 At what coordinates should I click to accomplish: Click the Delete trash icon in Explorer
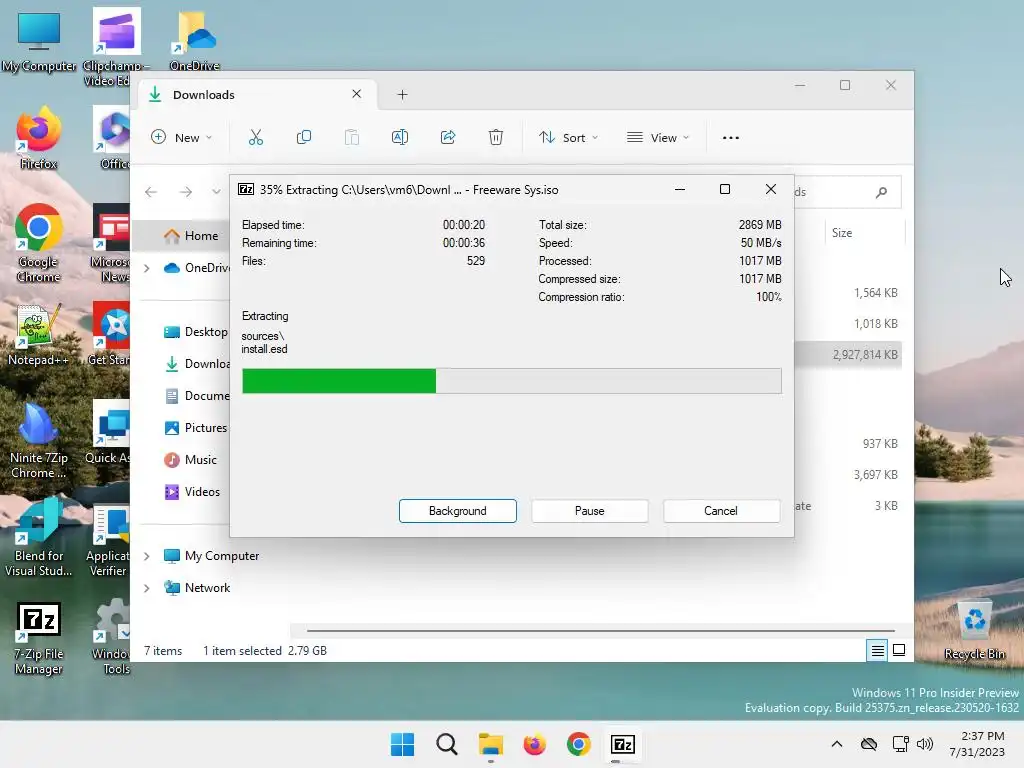click(496, 137)
